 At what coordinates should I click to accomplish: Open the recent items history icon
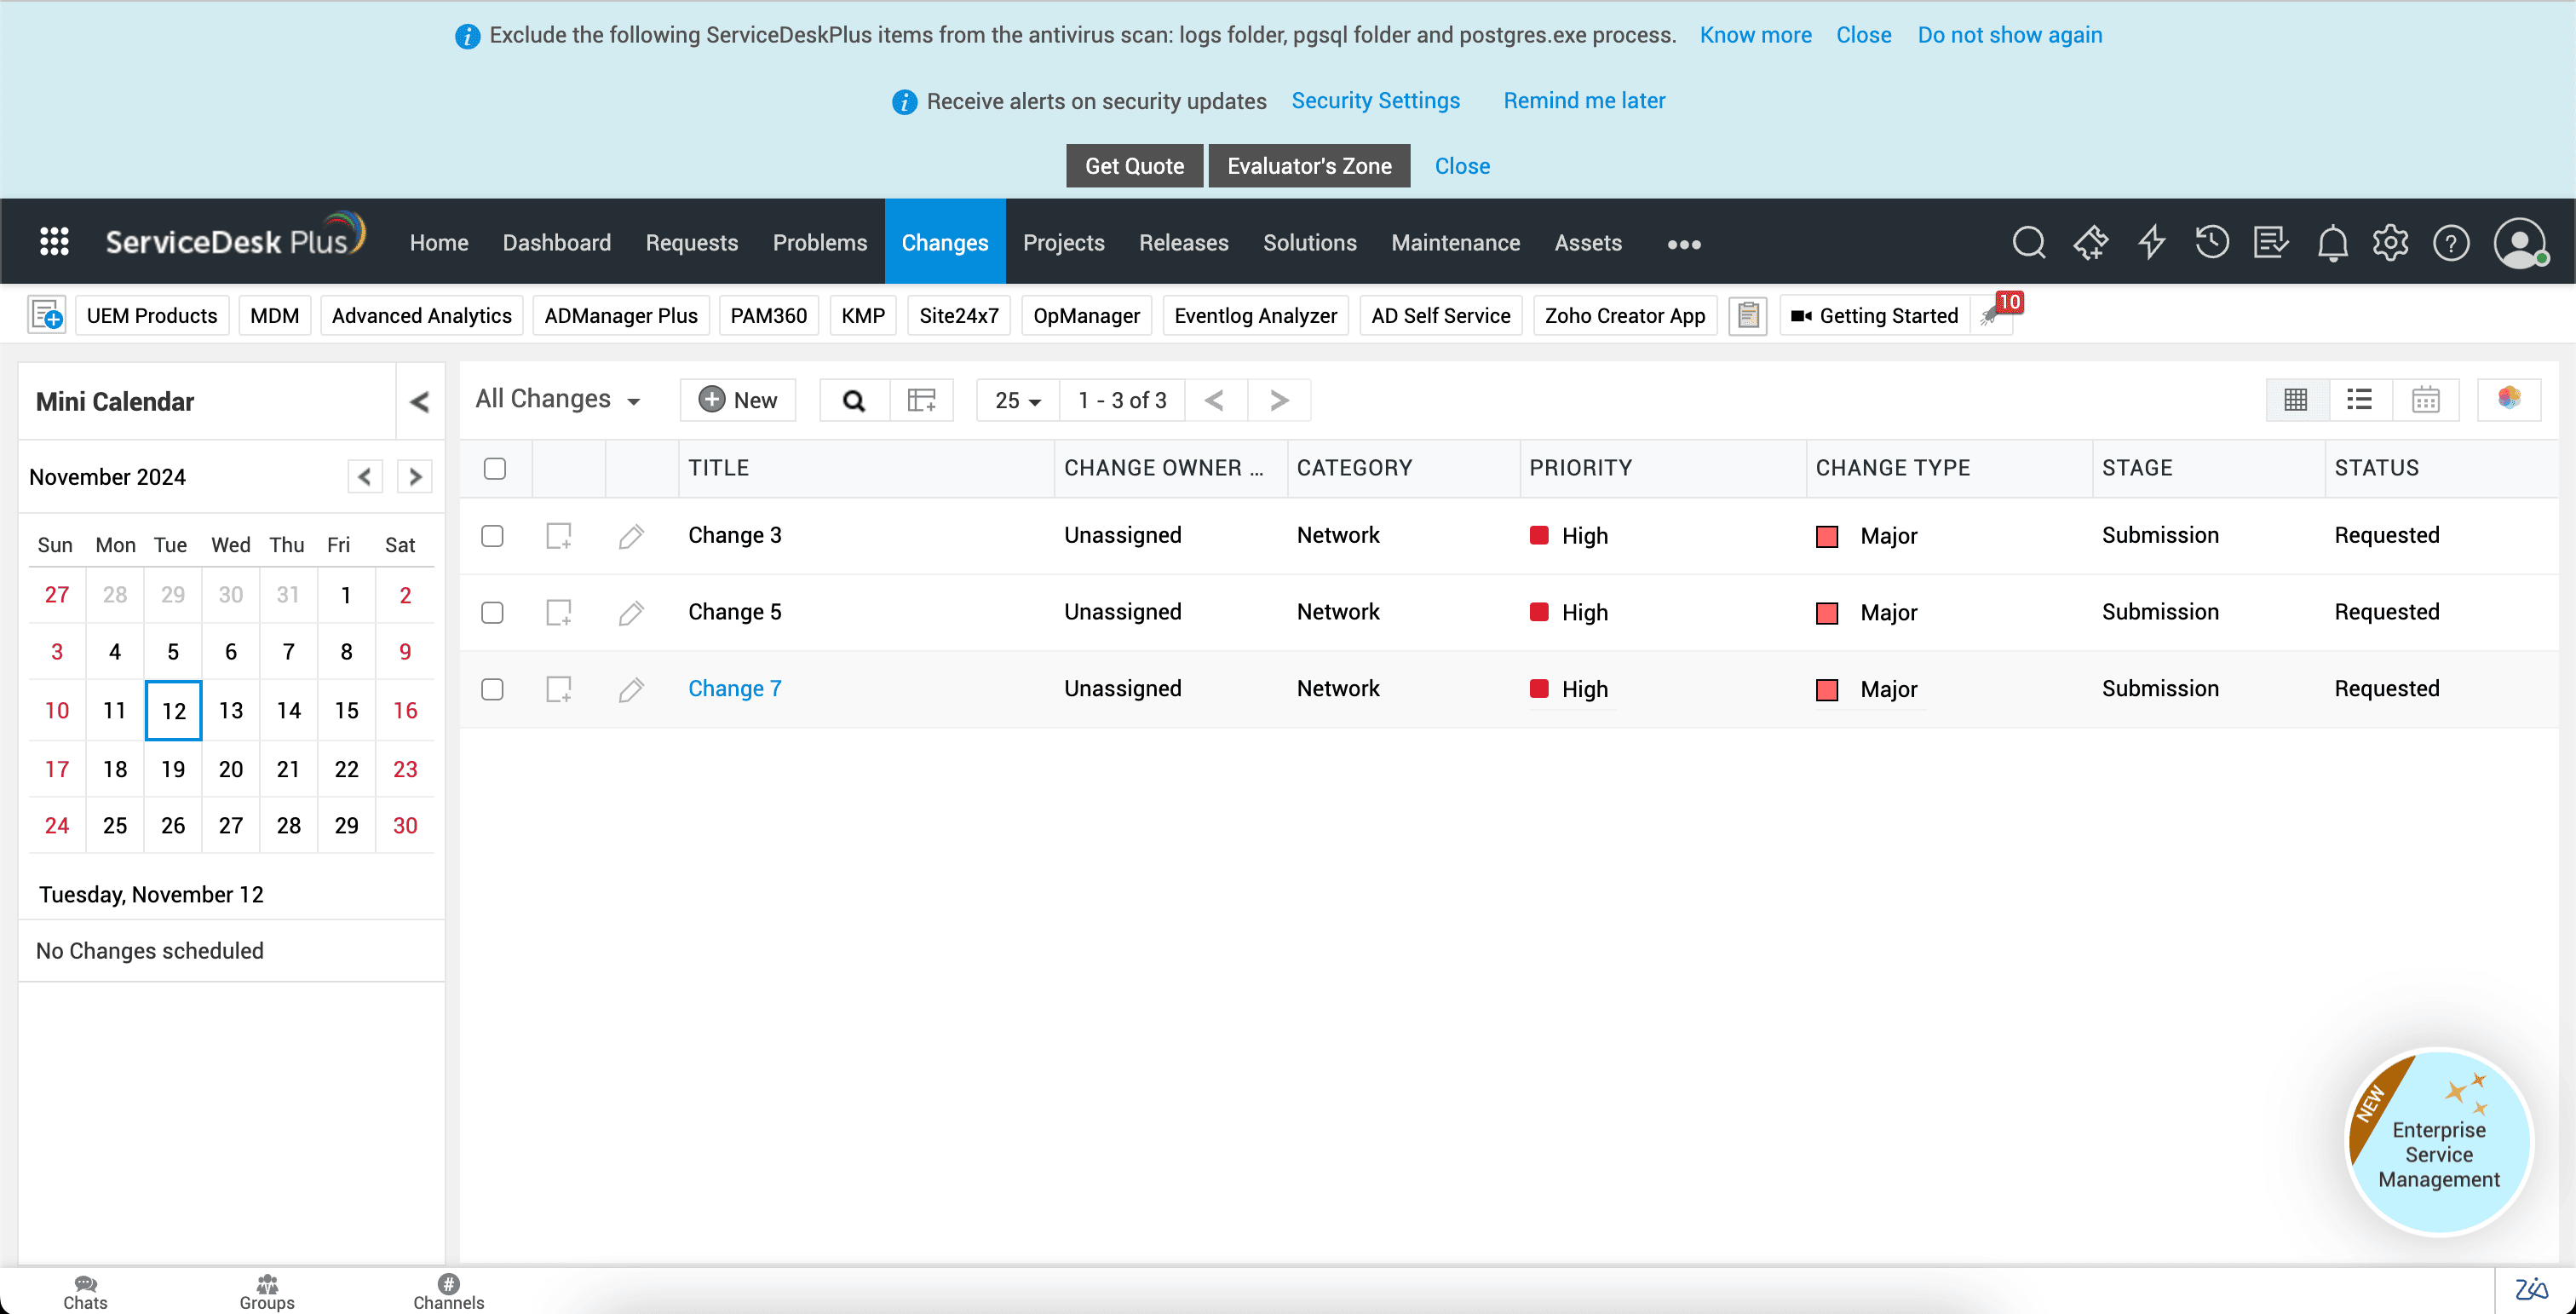[x=2211, y=243]
